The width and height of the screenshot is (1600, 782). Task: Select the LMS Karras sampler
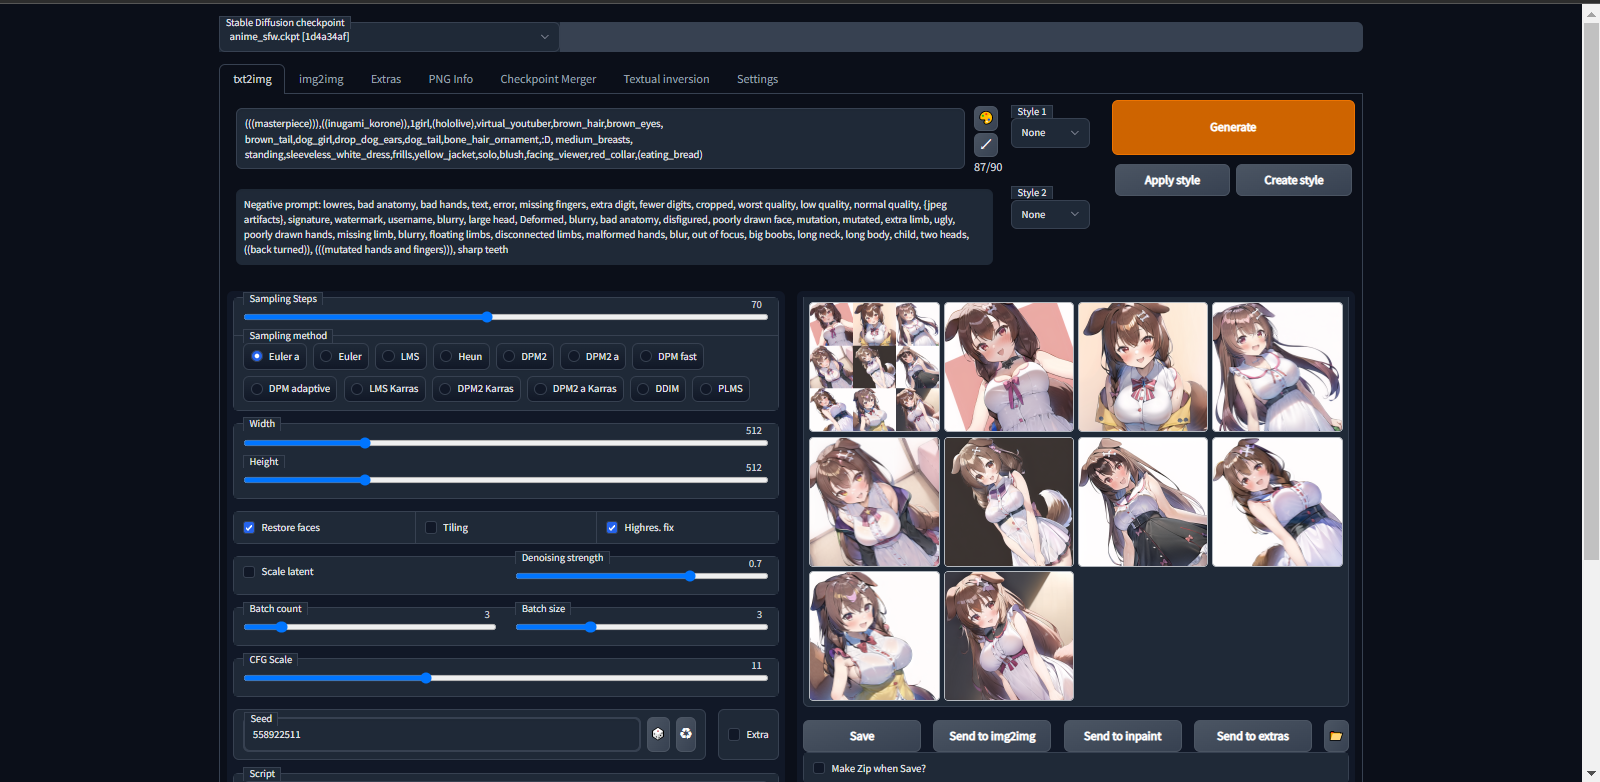click(x=385, y=389)
